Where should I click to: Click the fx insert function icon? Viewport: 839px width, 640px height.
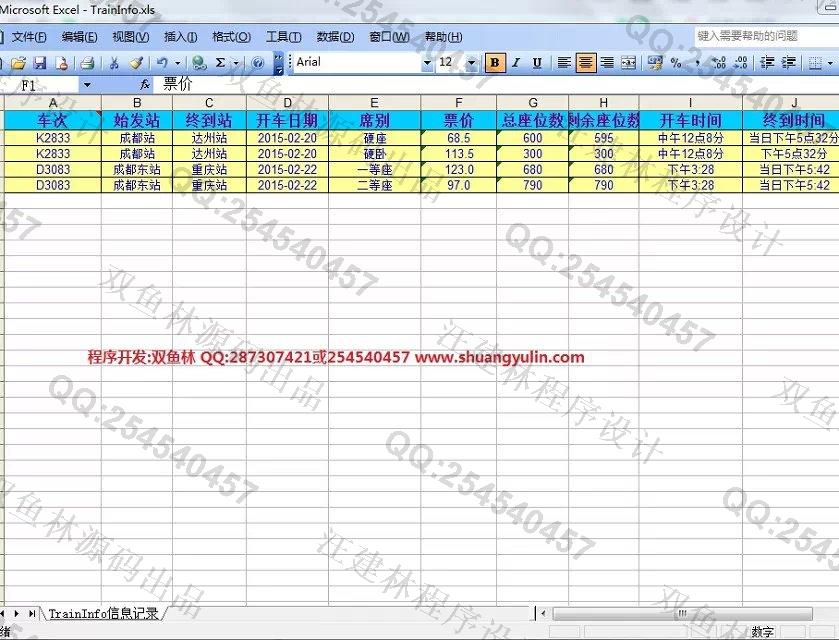tap(144, 85)
